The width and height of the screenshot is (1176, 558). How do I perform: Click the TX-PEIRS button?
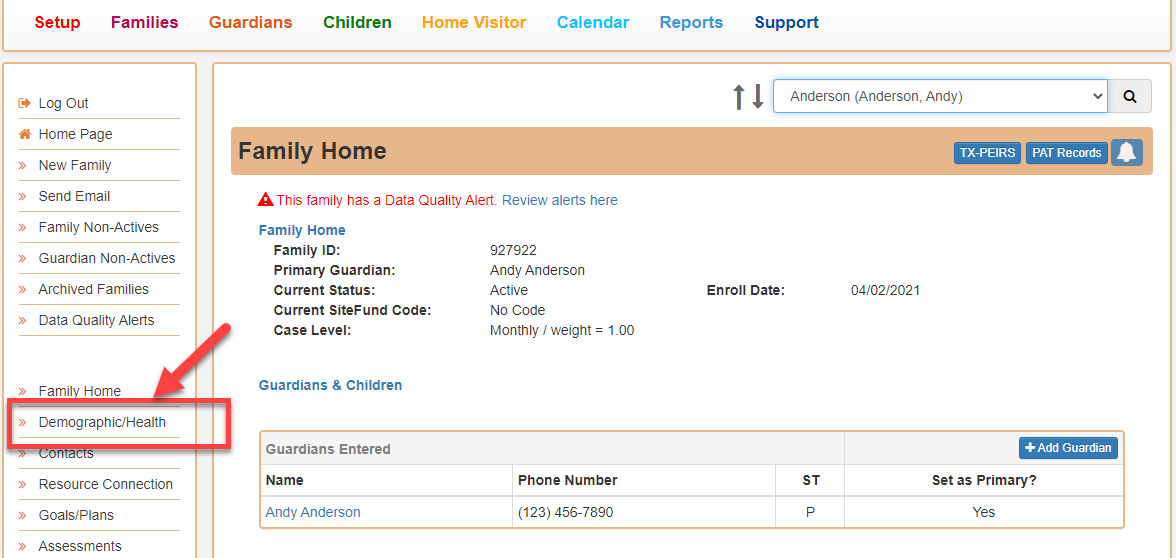(x=987, y=153)
